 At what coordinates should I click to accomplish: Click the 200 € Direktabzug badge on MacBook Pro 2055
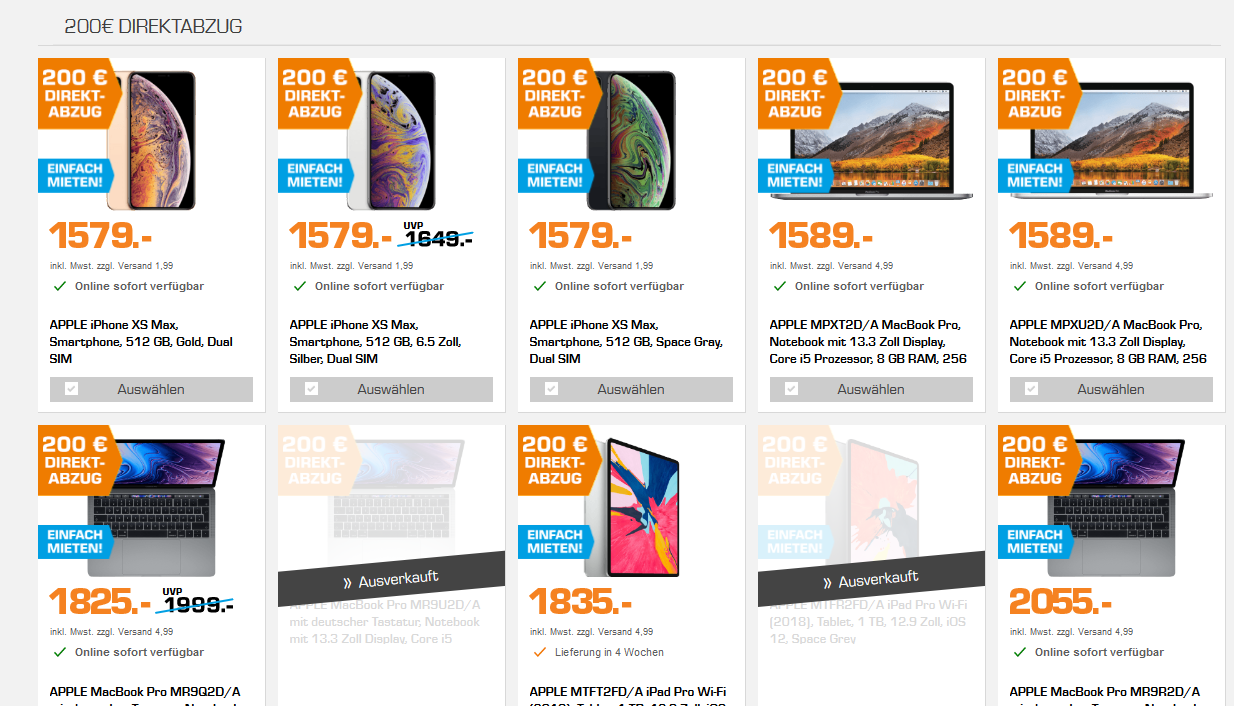tap(1038, 459)
